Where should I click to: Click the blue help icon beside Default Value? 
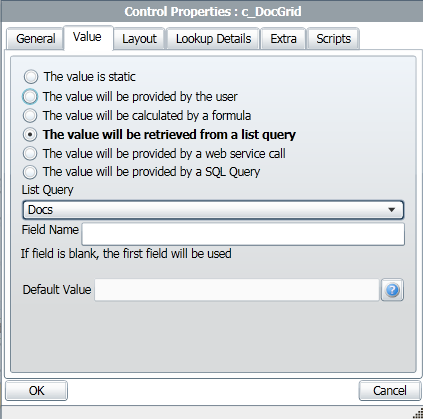392,290
